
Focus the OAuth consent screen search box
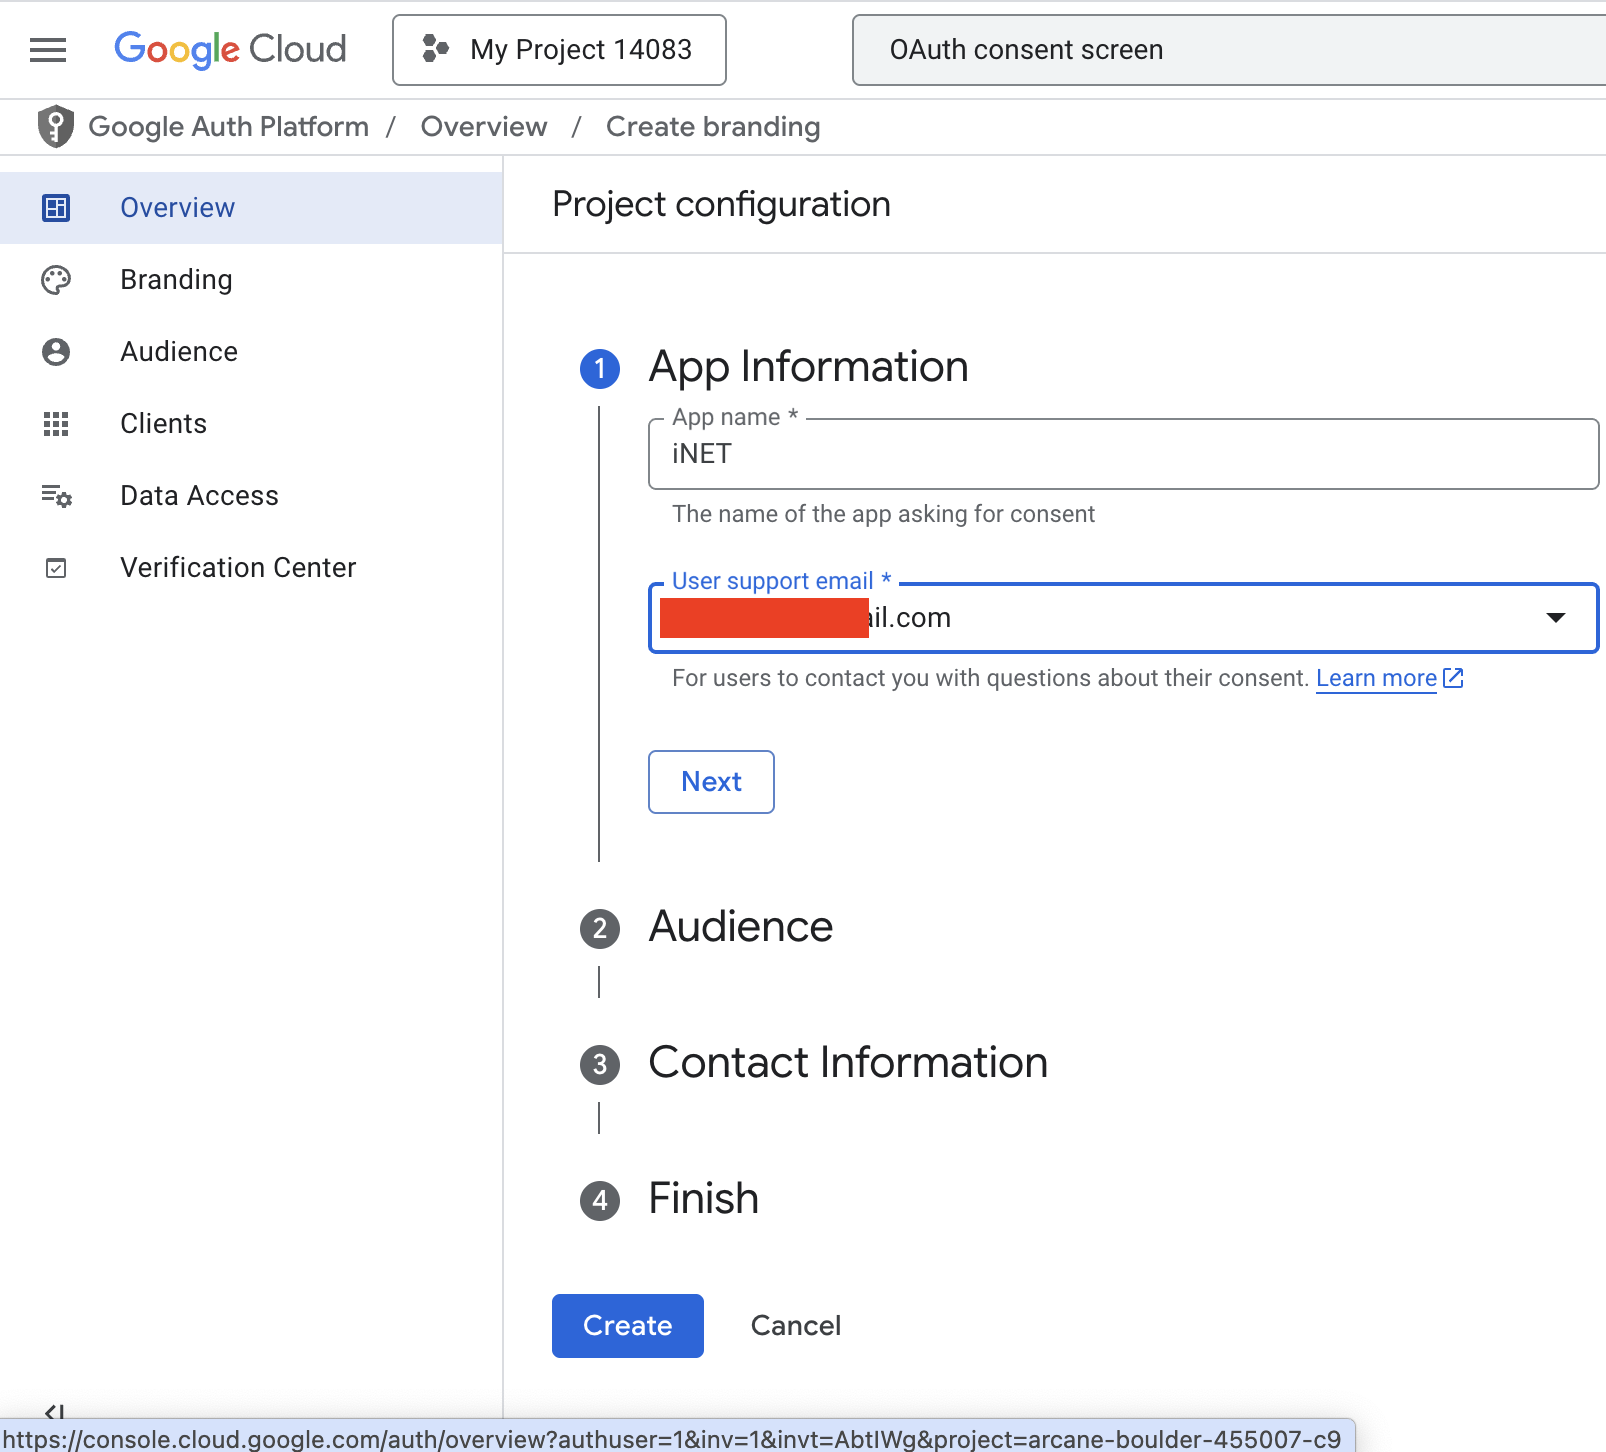[1229, 50]
